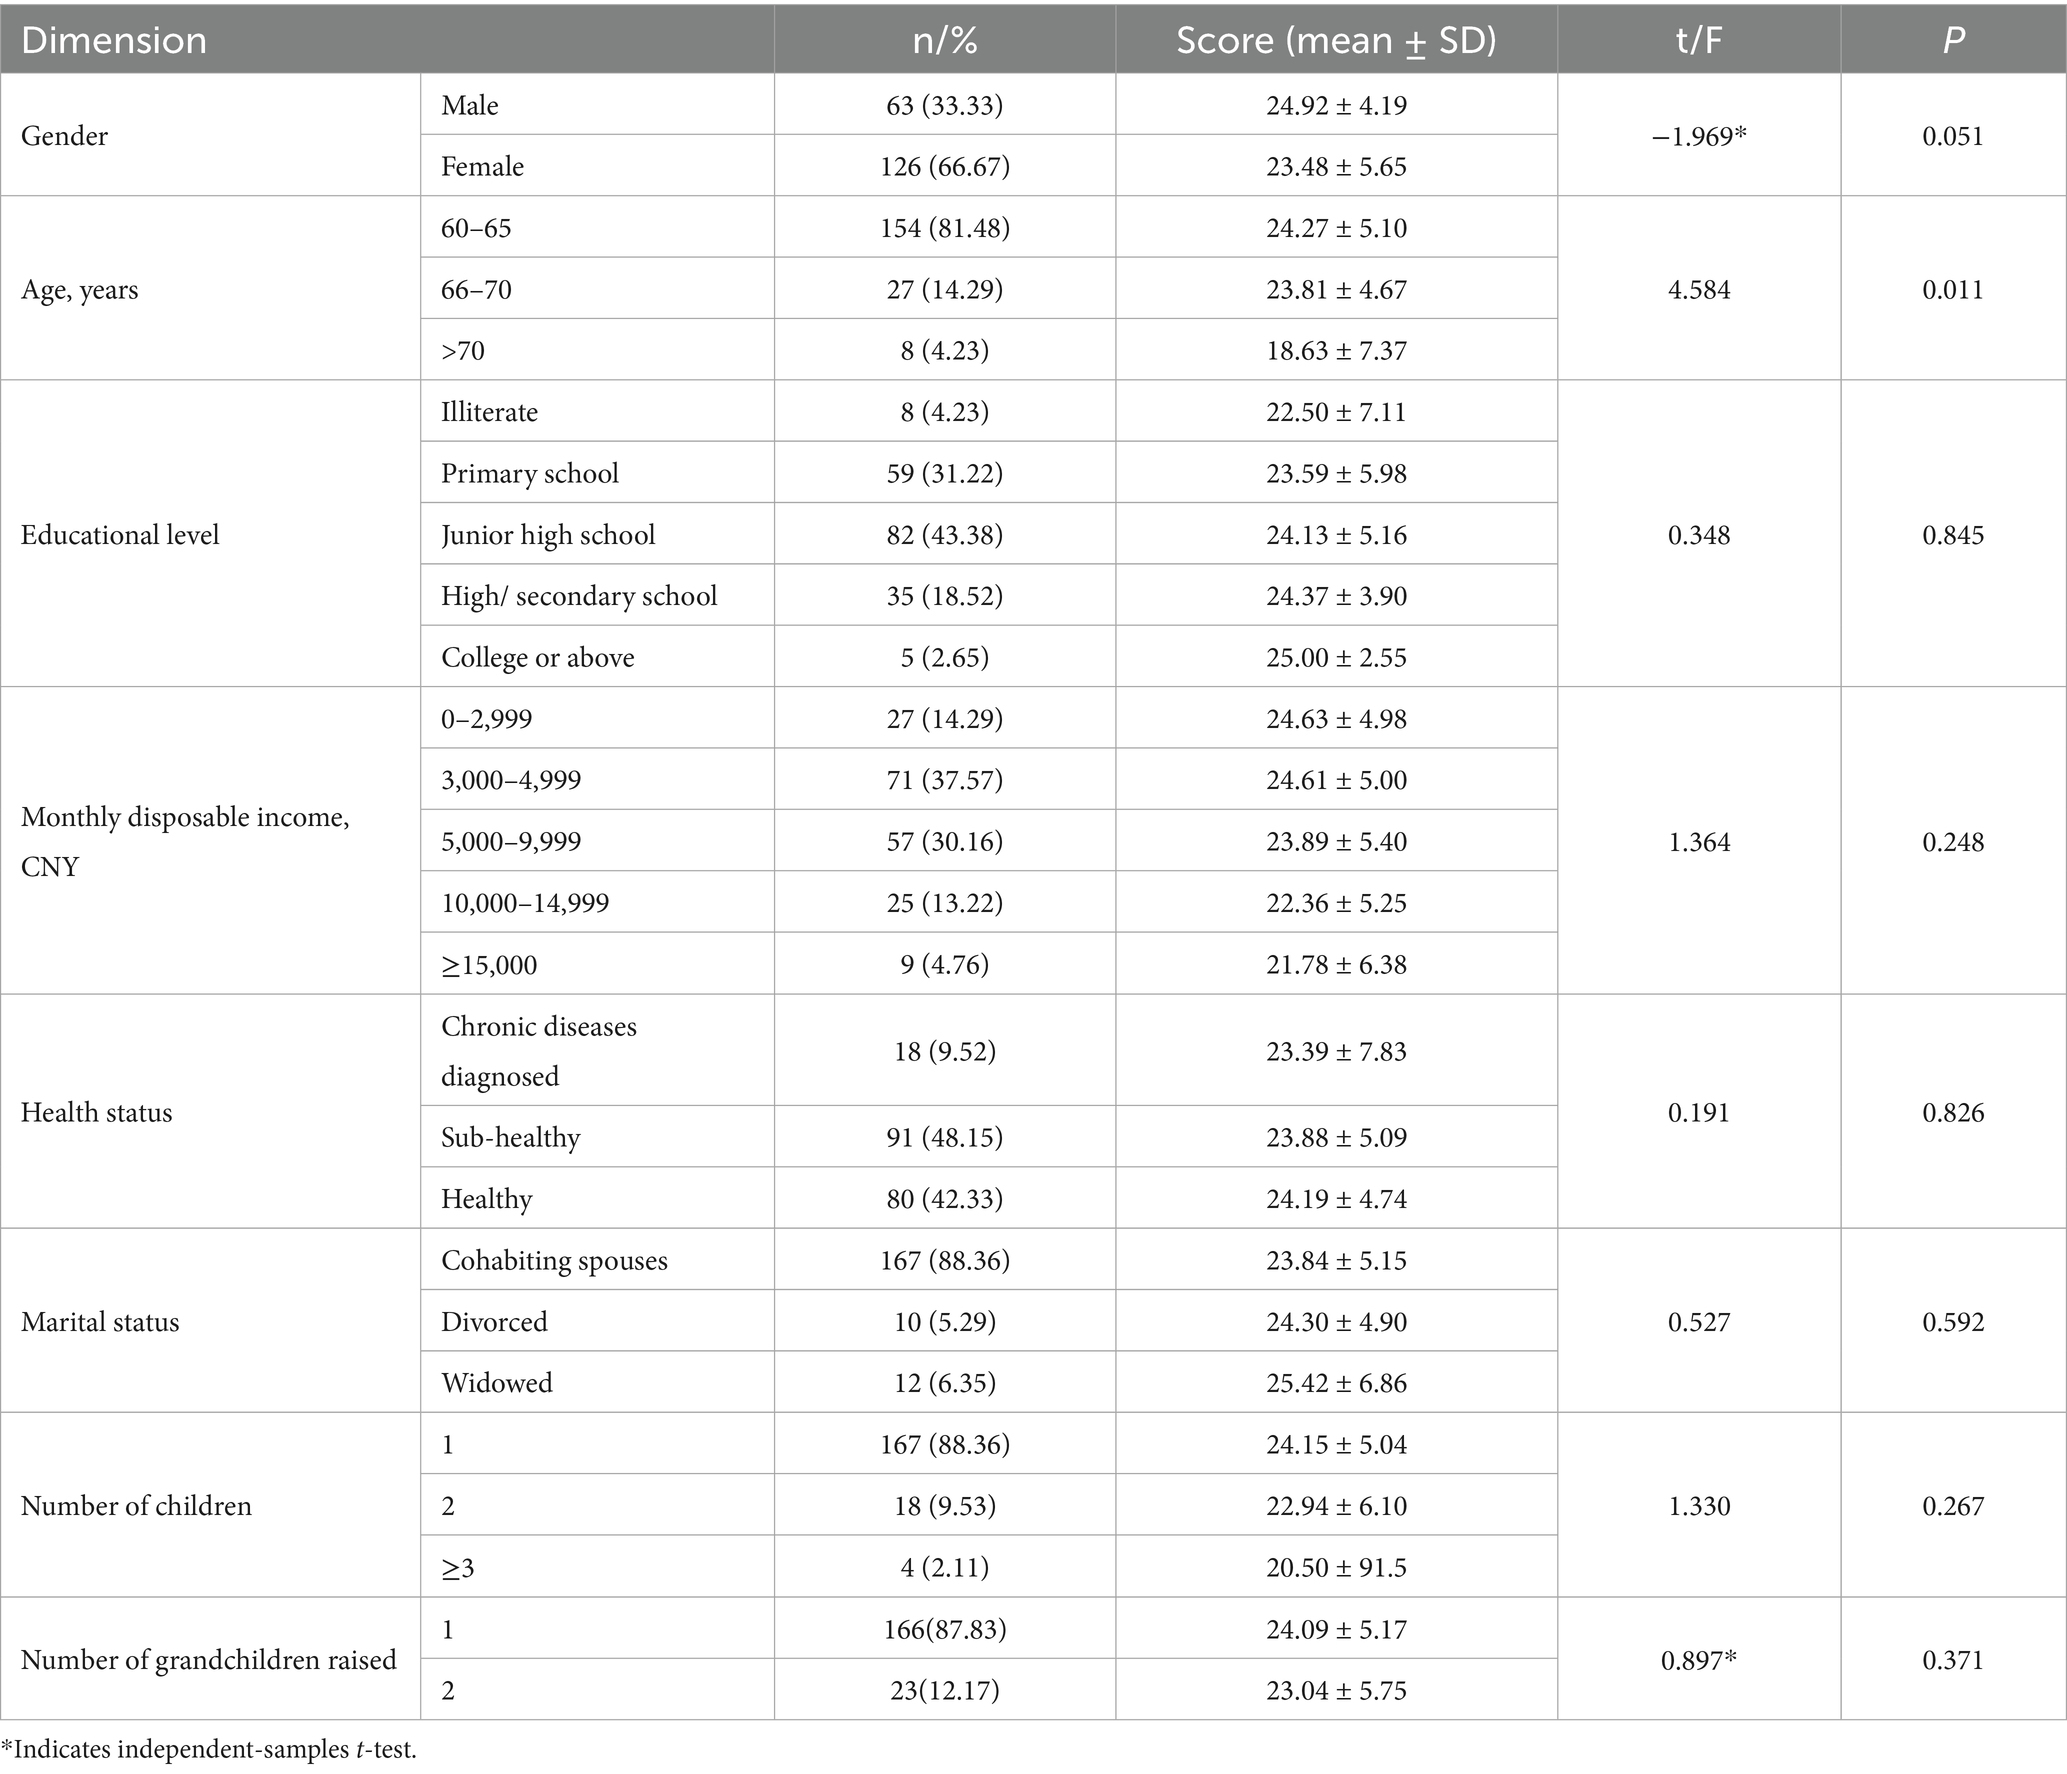Select the Chronic diseases diagnosed cell
The image size is (2067, 1774).
tap(538, 1051)
